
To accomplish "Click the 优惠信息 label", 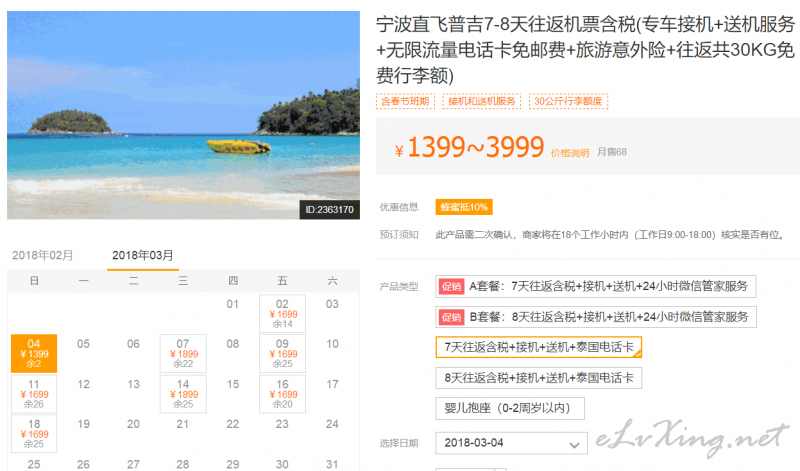I will [x=399, y=207].
